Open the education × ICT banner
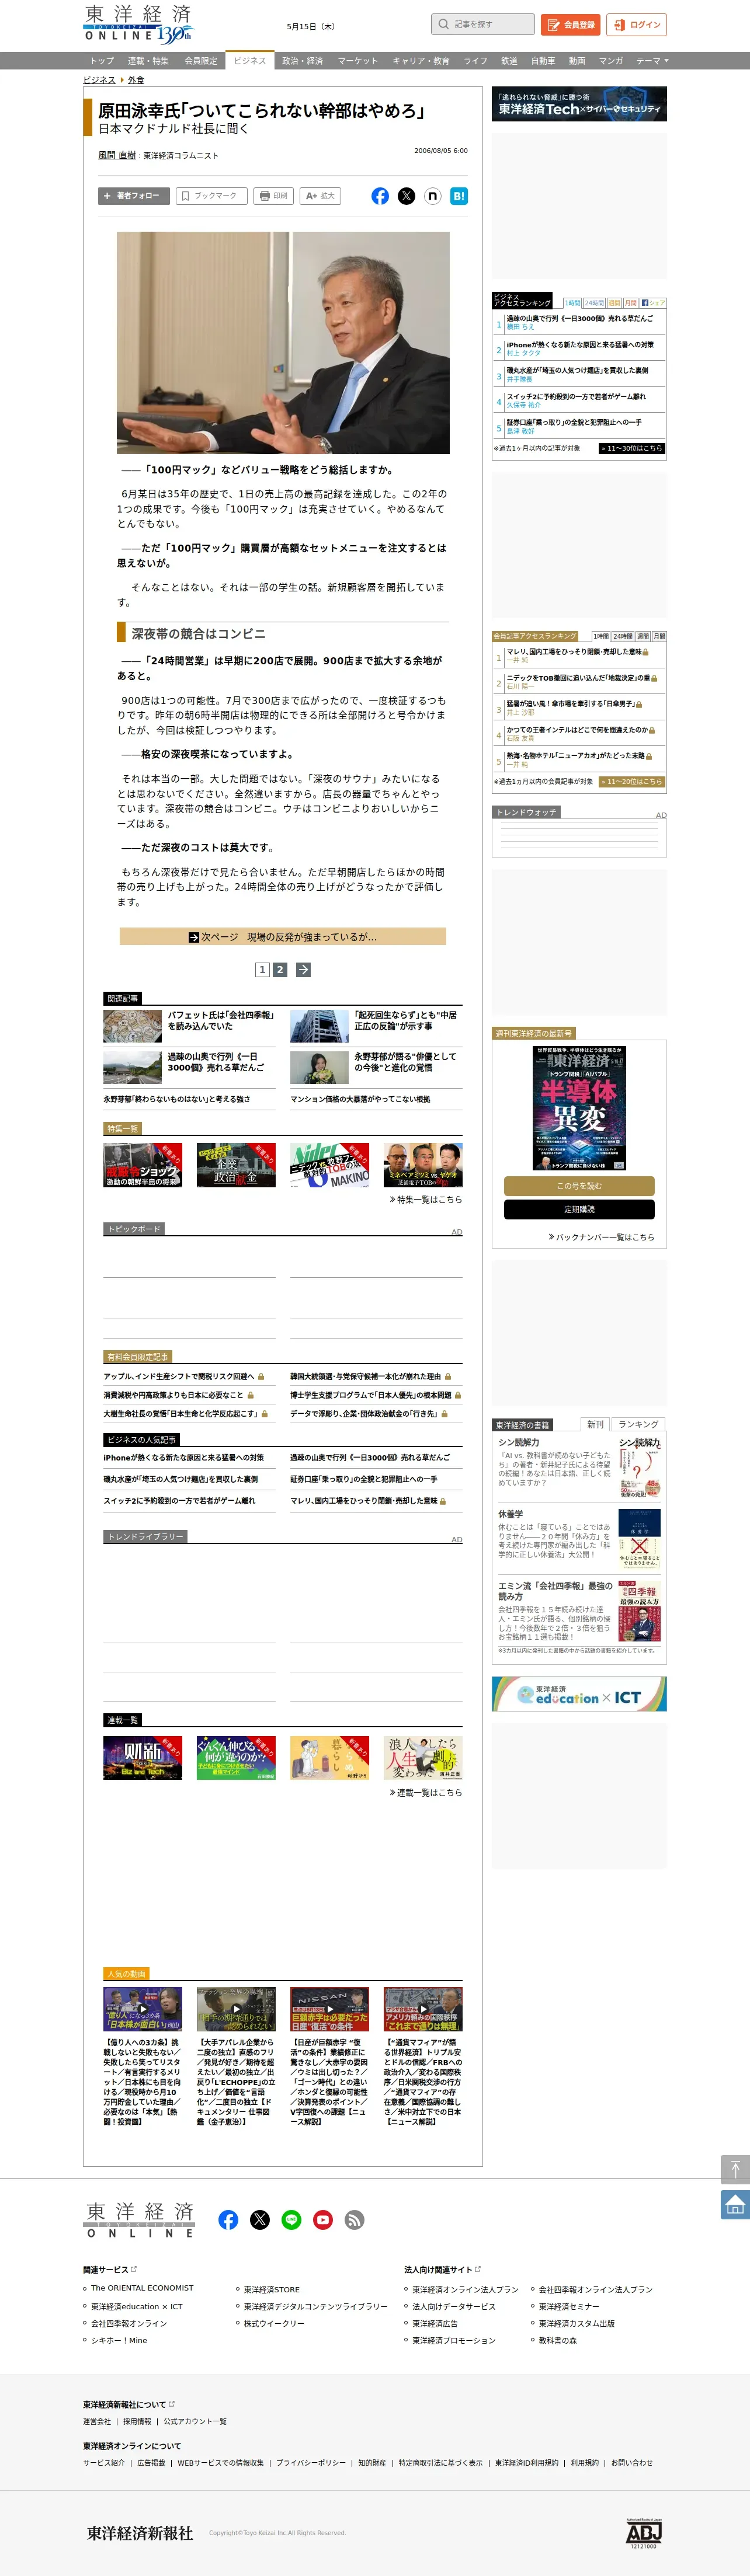Viewport: 750px width, 2576px height. 579,1694
